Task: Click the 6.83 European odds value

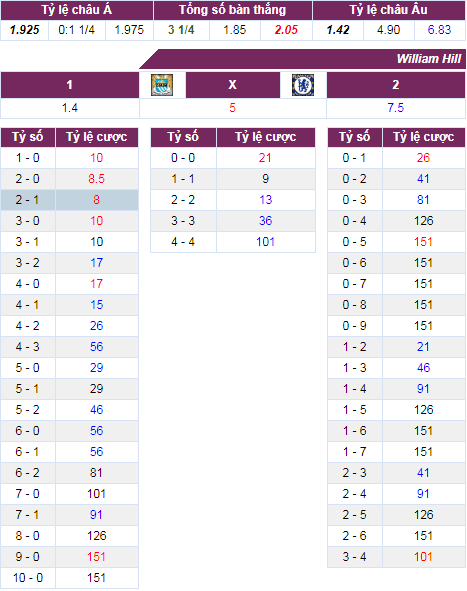Action: click(439, 30)
